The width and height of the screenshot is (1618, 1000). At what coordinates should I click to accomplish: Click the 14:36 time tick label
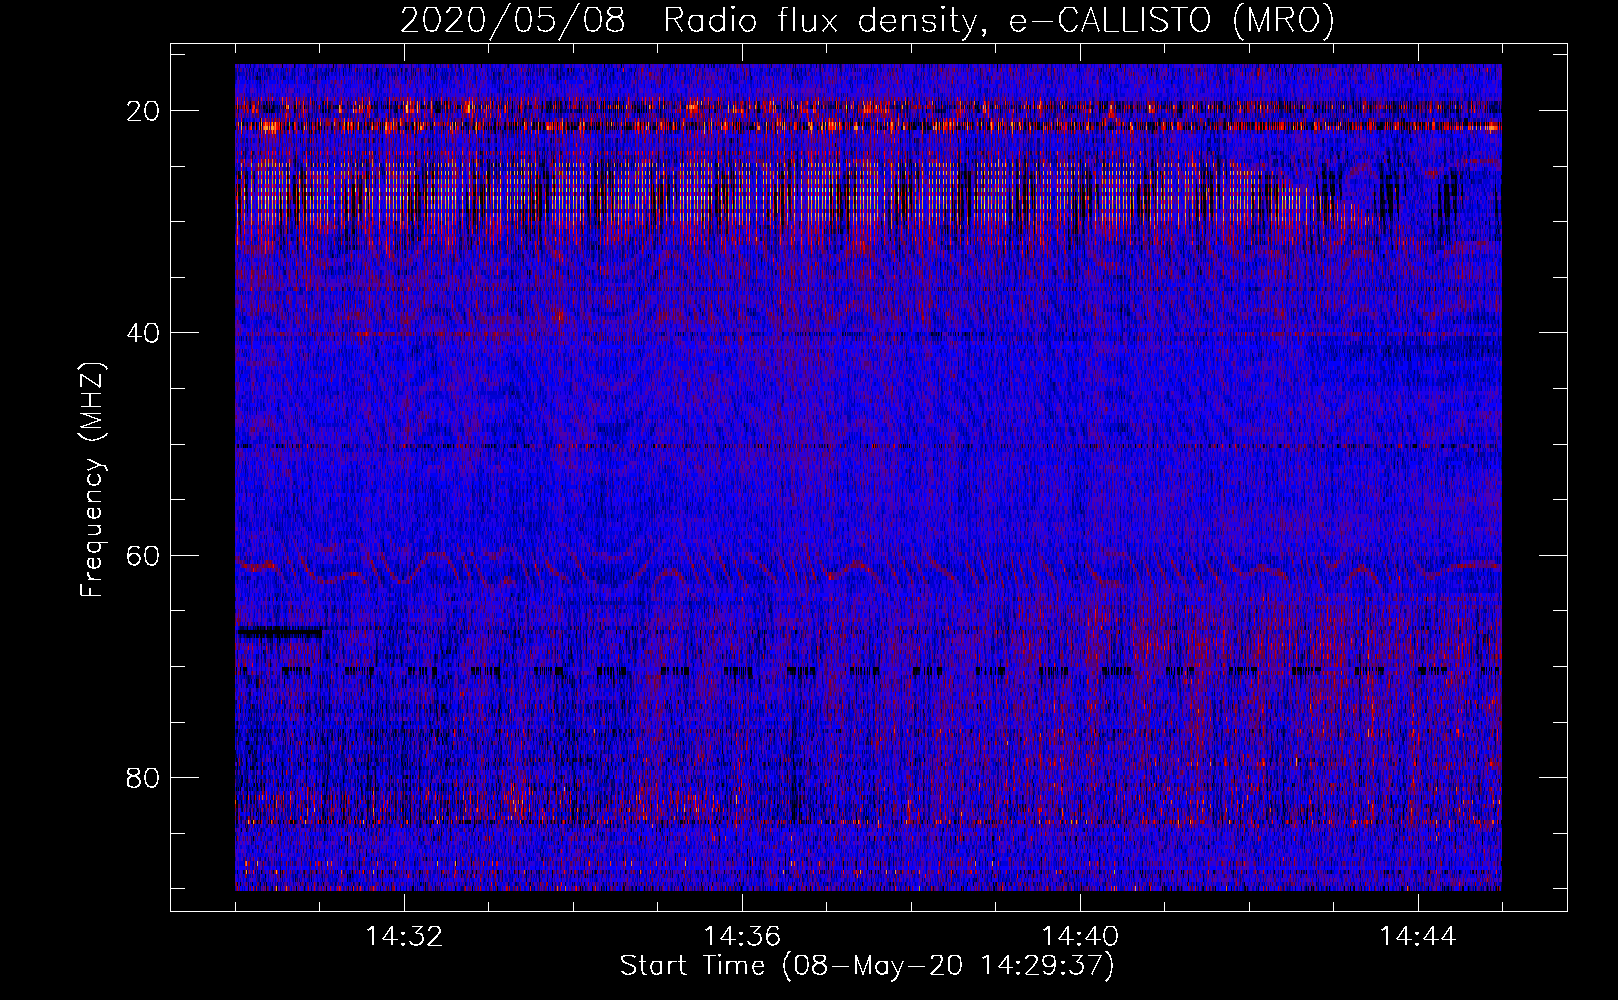[x=742, y=937]
